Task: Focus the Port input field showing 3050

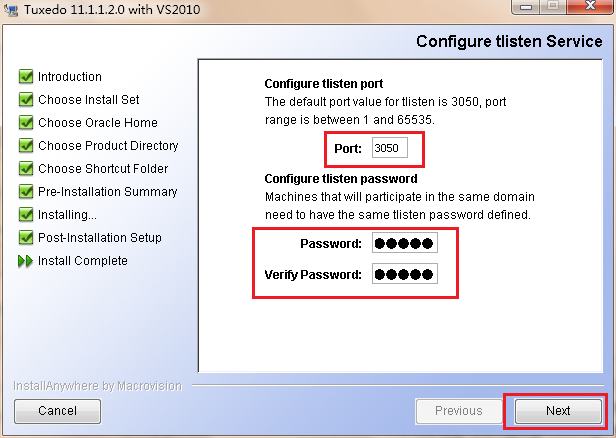Action: click(x=389, y=148)
